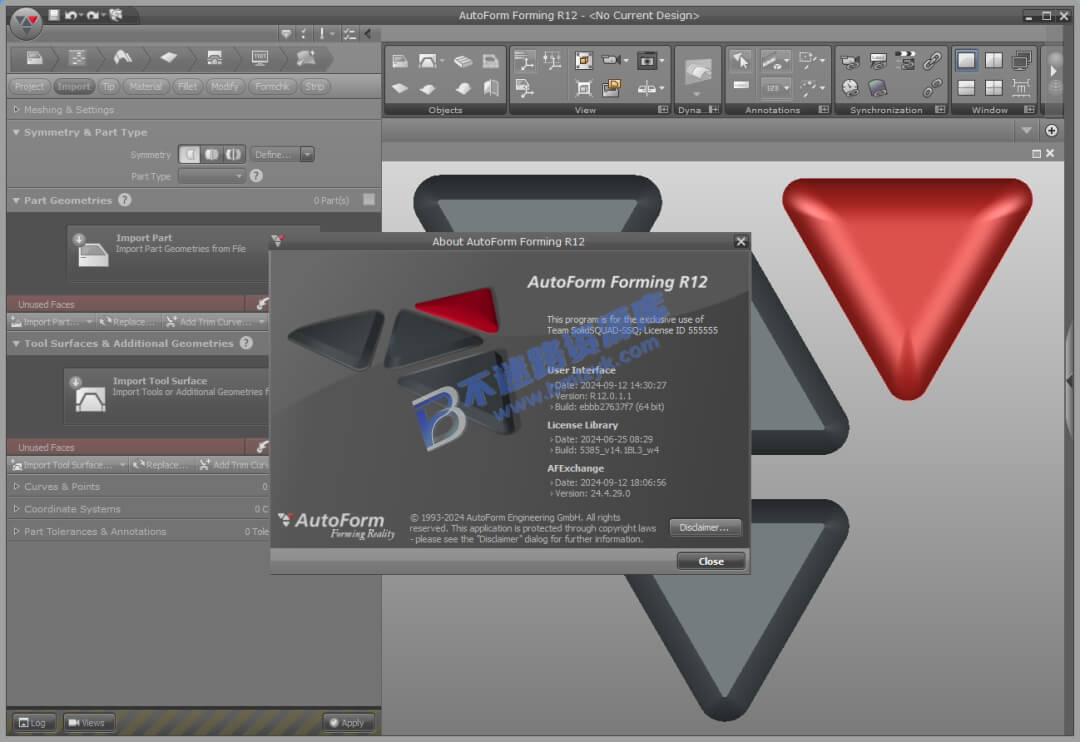
Task: Click the coordinate axes icon in the View group
Action: [524, 61]
